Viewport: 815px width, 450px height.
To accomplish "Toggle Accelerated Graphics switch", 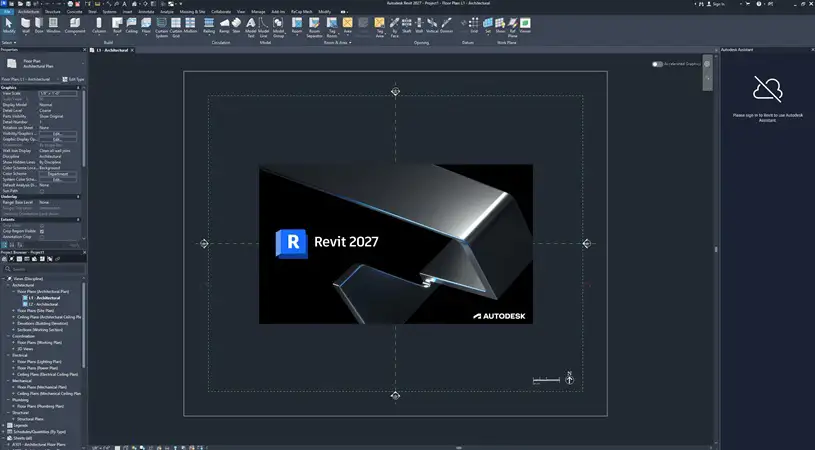I will point(658,64).
